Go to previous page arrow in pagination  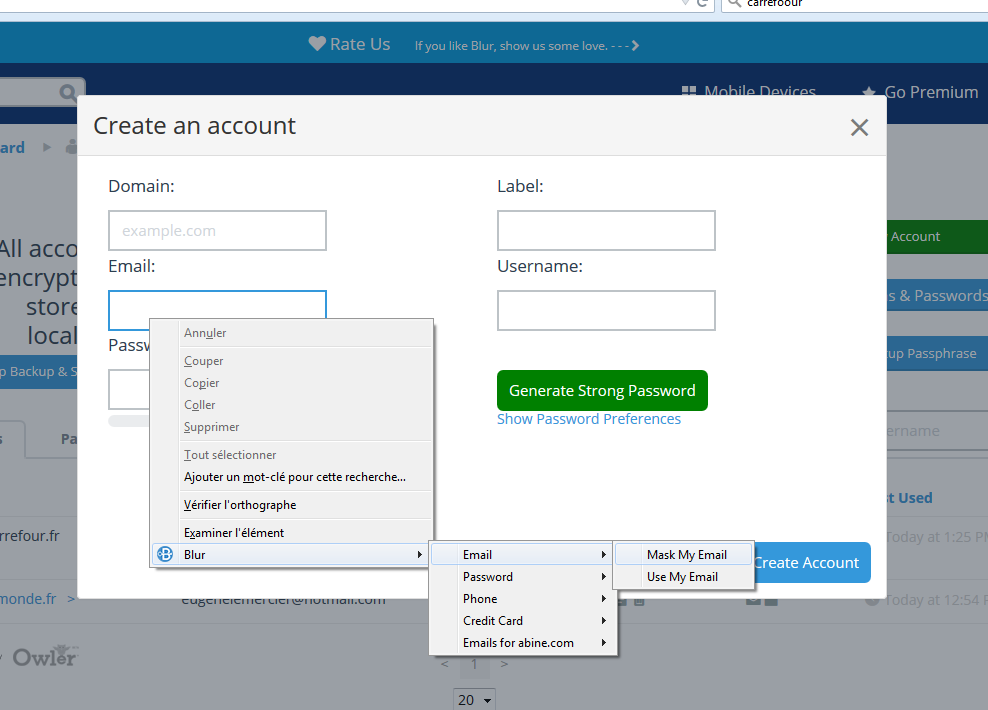point(445,664)
